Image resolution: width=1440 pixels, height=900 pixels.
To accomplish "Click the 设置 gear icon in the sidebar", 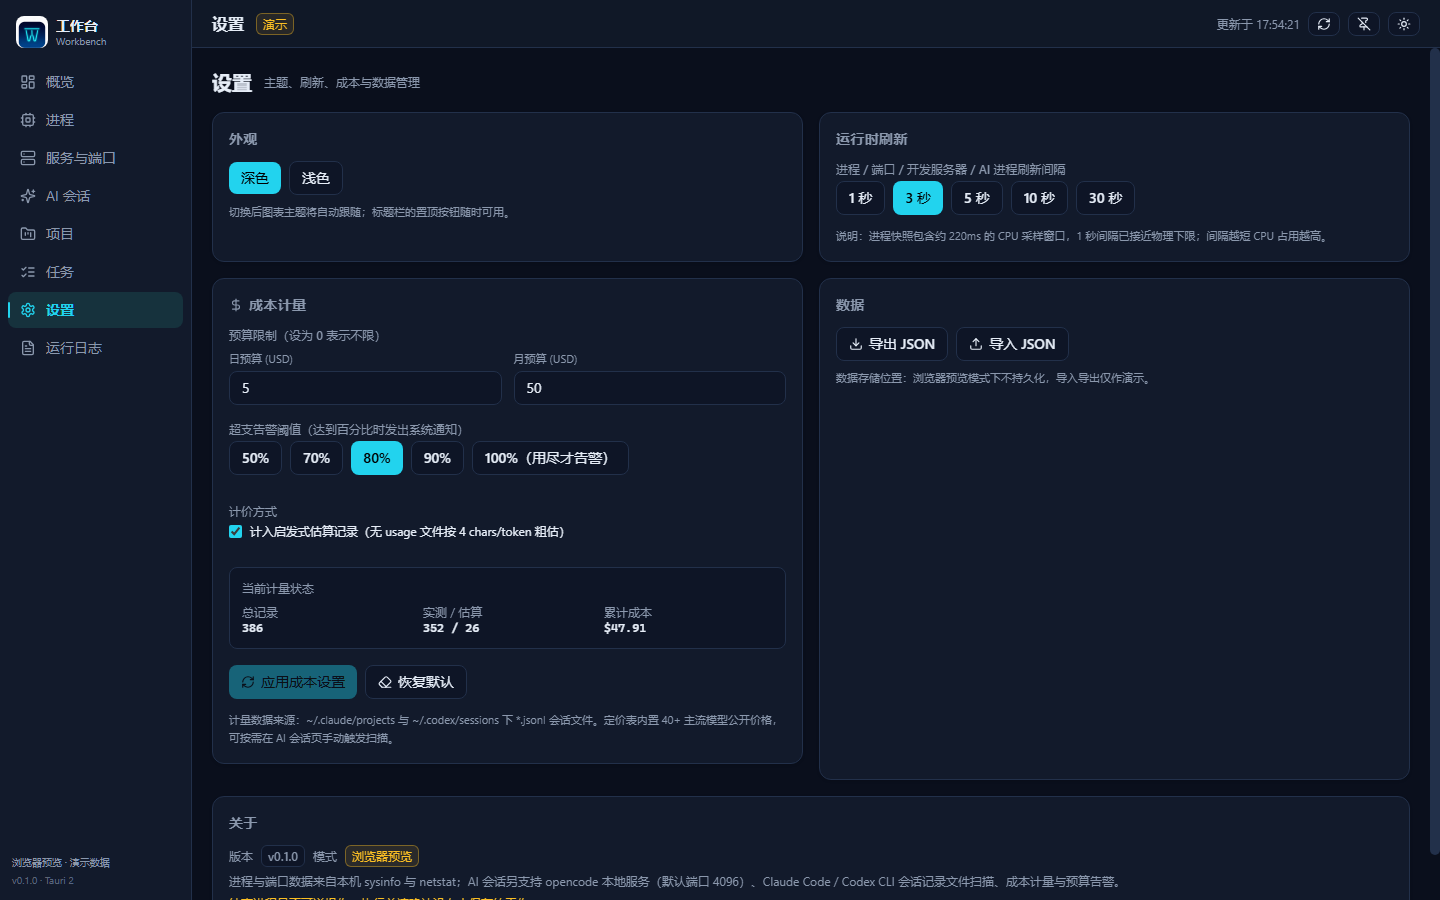I will 28,310.
